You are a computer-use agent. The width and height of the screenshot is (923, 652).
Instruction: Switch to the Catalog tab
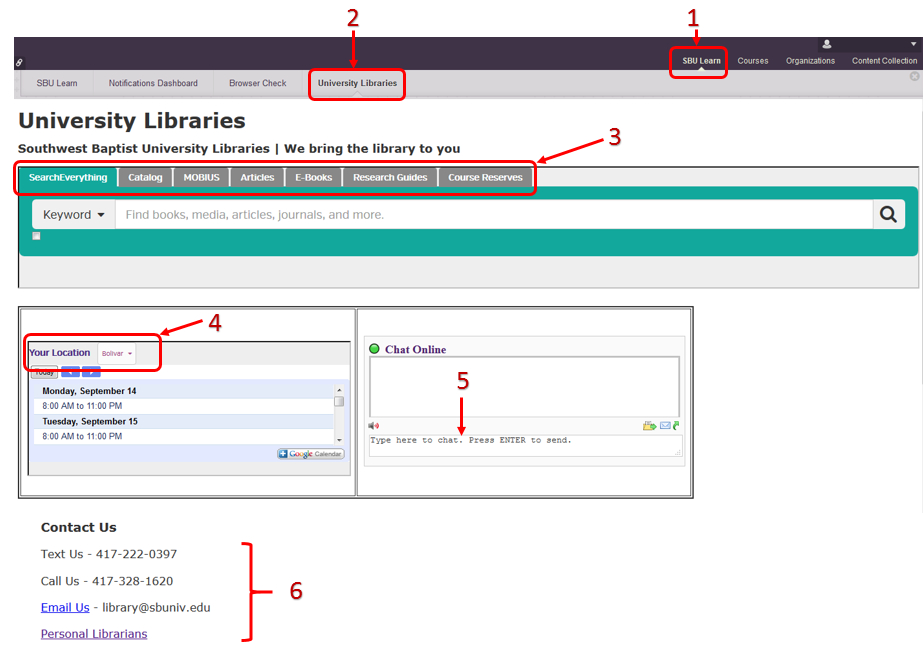tap(145, 177)
